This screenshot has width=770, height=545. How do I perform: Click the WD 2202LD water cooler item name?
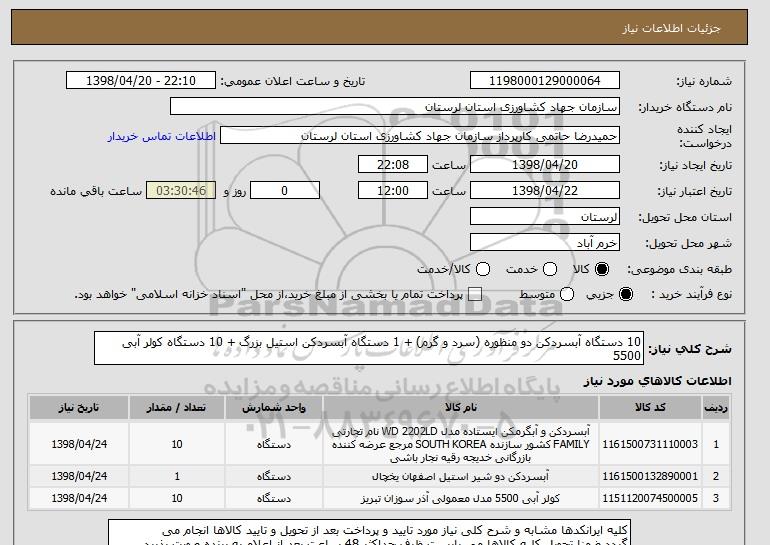tap(461, 444)
